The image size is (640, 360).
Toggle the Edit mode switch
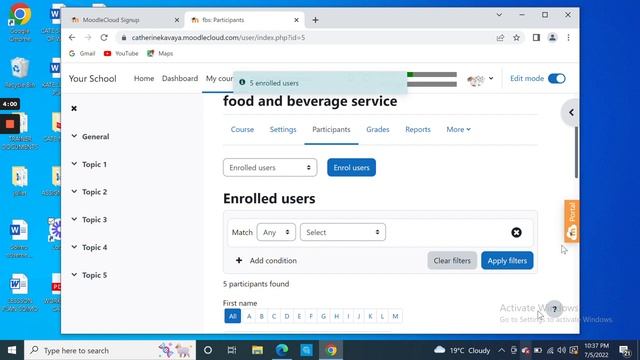tap(556, 78)
